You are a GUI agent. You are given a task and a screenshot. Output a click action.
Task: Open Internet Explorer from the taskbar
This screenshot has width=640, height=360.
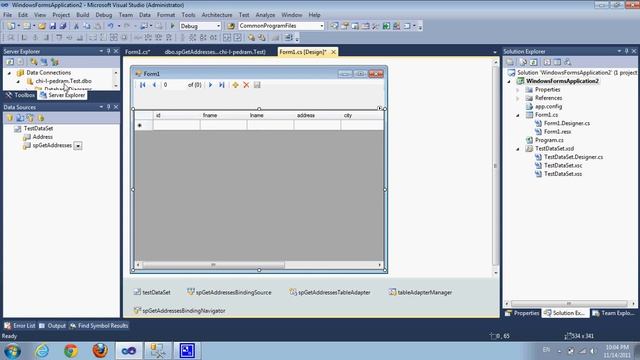42,351
